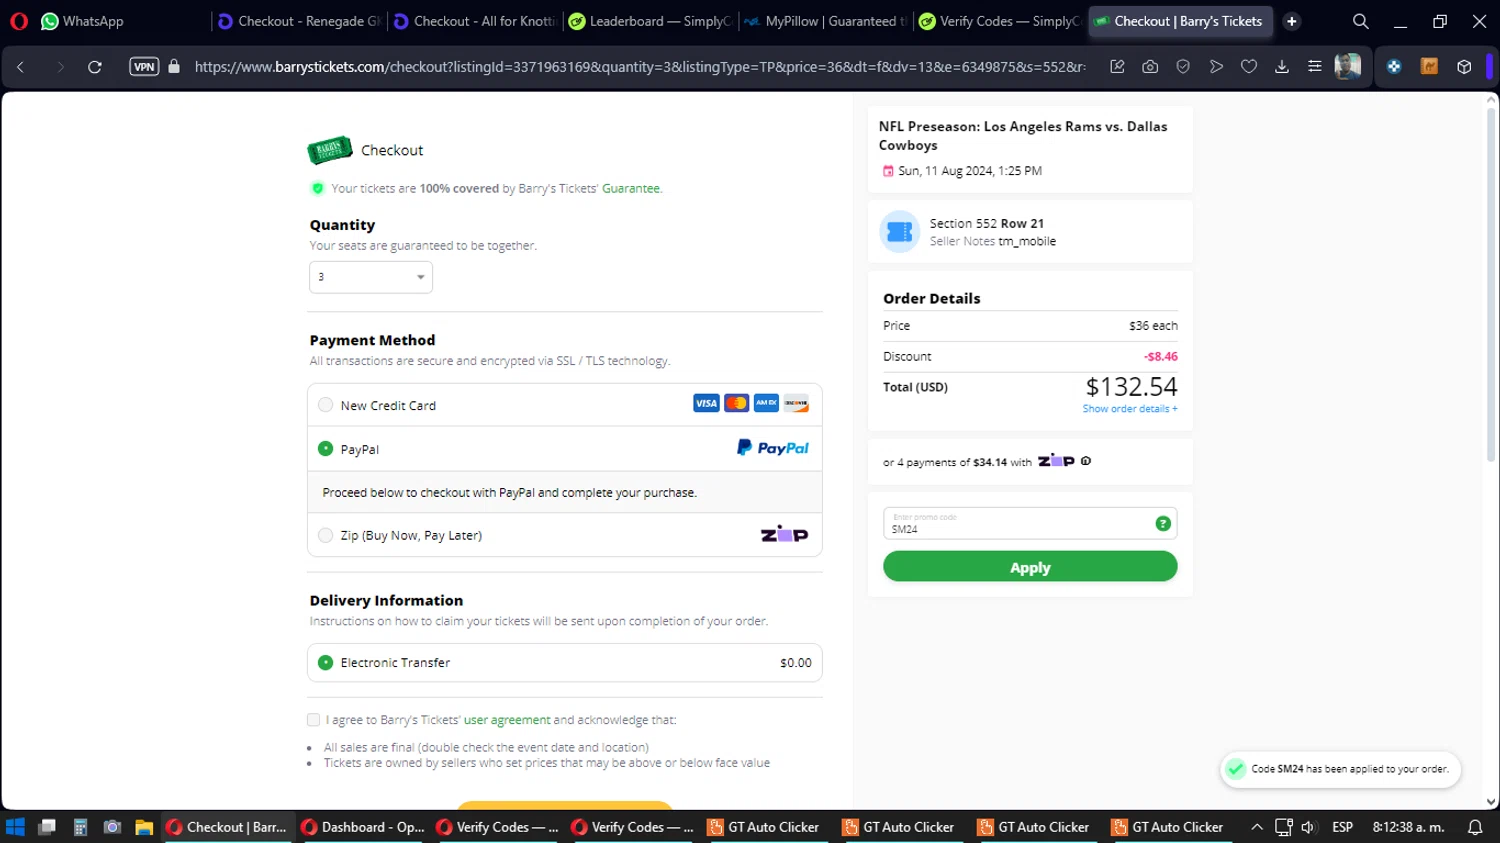
Task: Open the Guarantee link
Action: [x=631, y=188]
